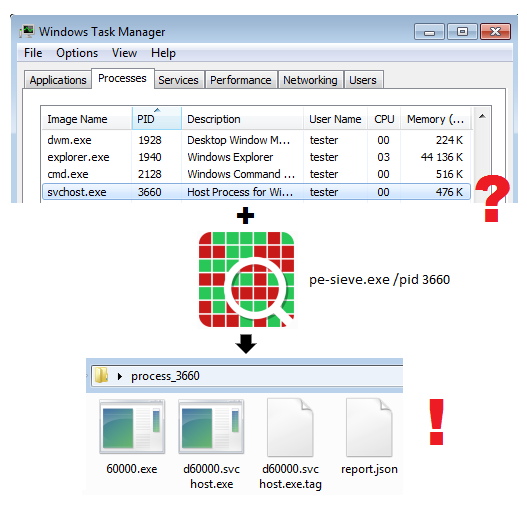Select the explorer.exe process row

point(256,157)
